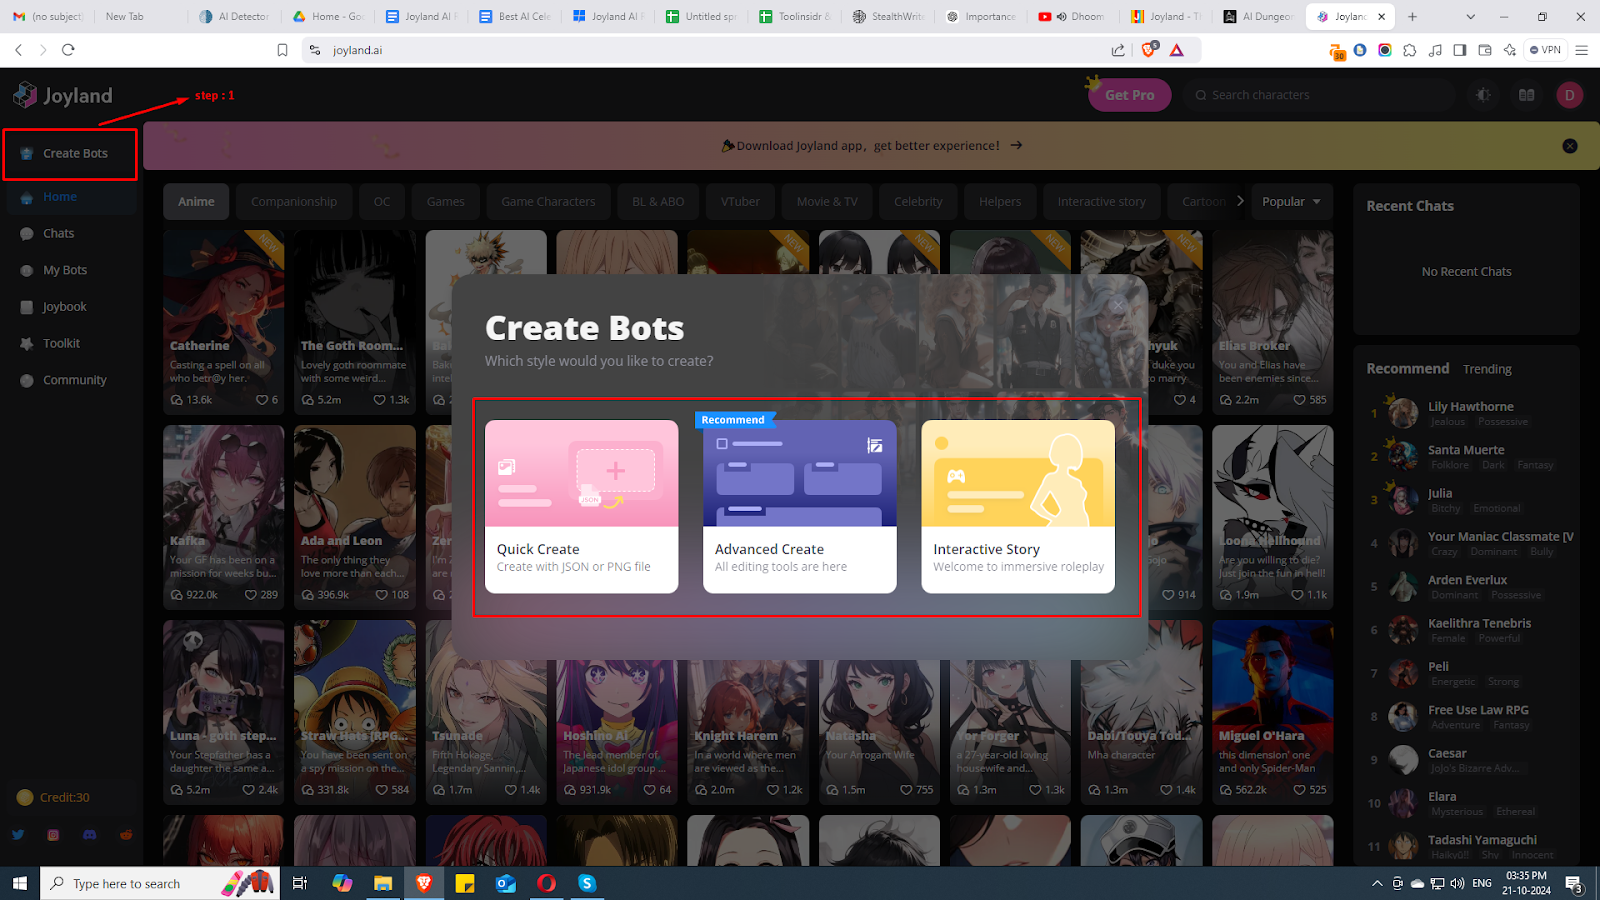The image size is (1600, 900).
Task: Select the Helpers category tab
Action: (x=1000, y=201)
